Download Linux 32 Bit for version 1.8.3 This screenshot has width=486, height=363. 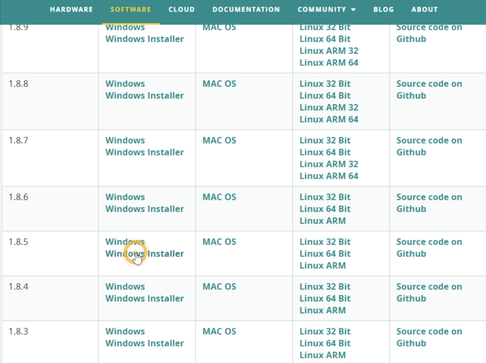[x=325, y=332]
